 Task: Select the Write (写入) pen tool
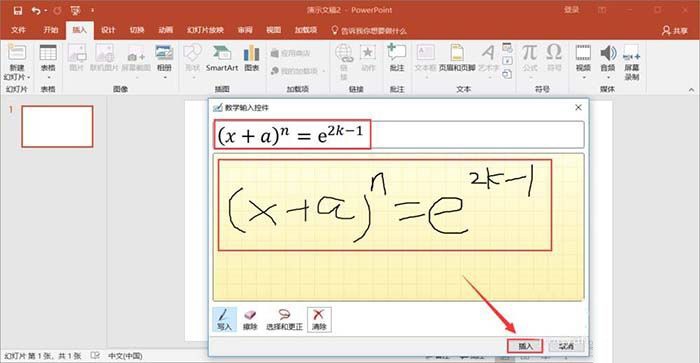[x=224, y=320]
